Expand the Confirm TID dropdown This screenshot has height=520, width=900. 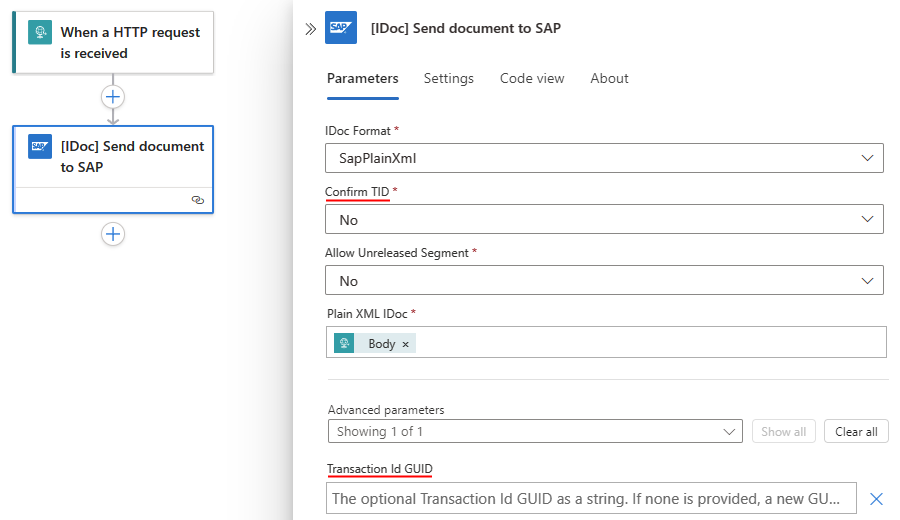pos(604,219)
